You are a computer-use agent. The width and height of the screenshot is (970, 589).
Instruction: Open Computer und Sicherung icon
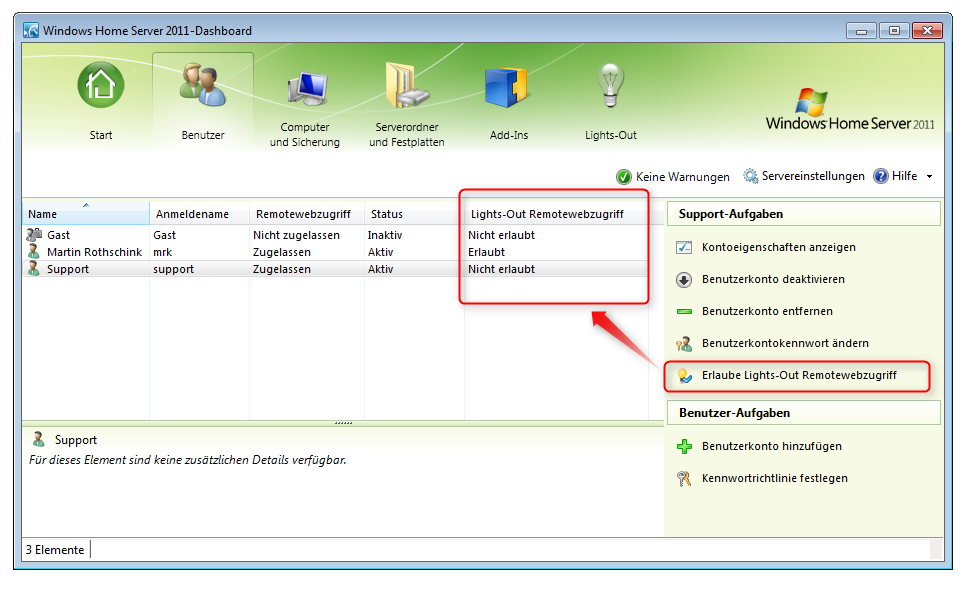click(307, 88)
